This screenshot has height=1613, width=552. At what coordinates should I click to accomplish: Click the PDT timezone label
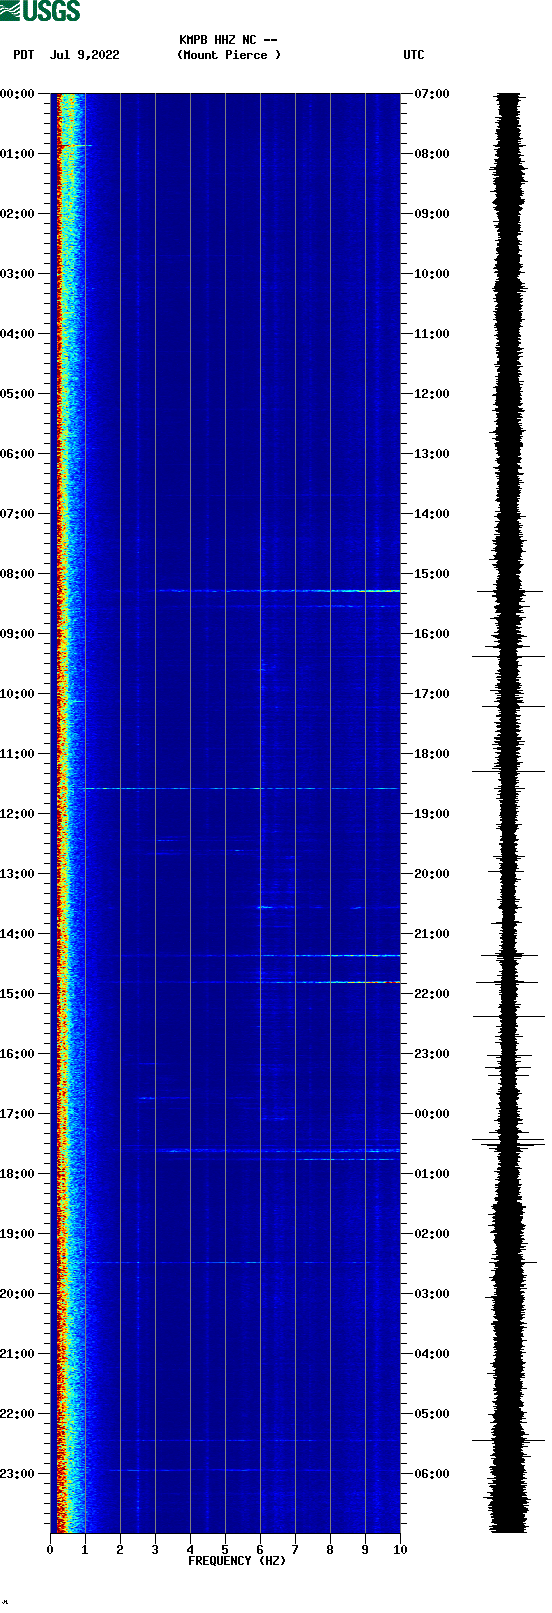(x=24, y=55)
